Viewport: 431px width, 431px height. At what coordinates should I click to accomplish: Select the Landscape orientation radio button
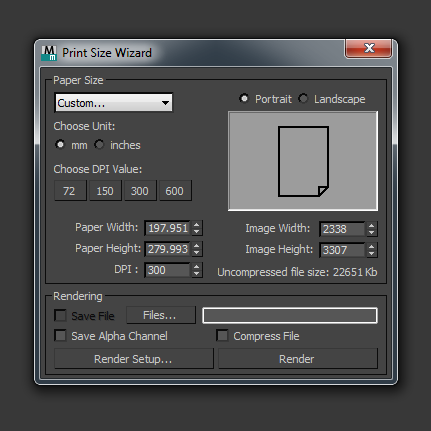click(303, 99)
